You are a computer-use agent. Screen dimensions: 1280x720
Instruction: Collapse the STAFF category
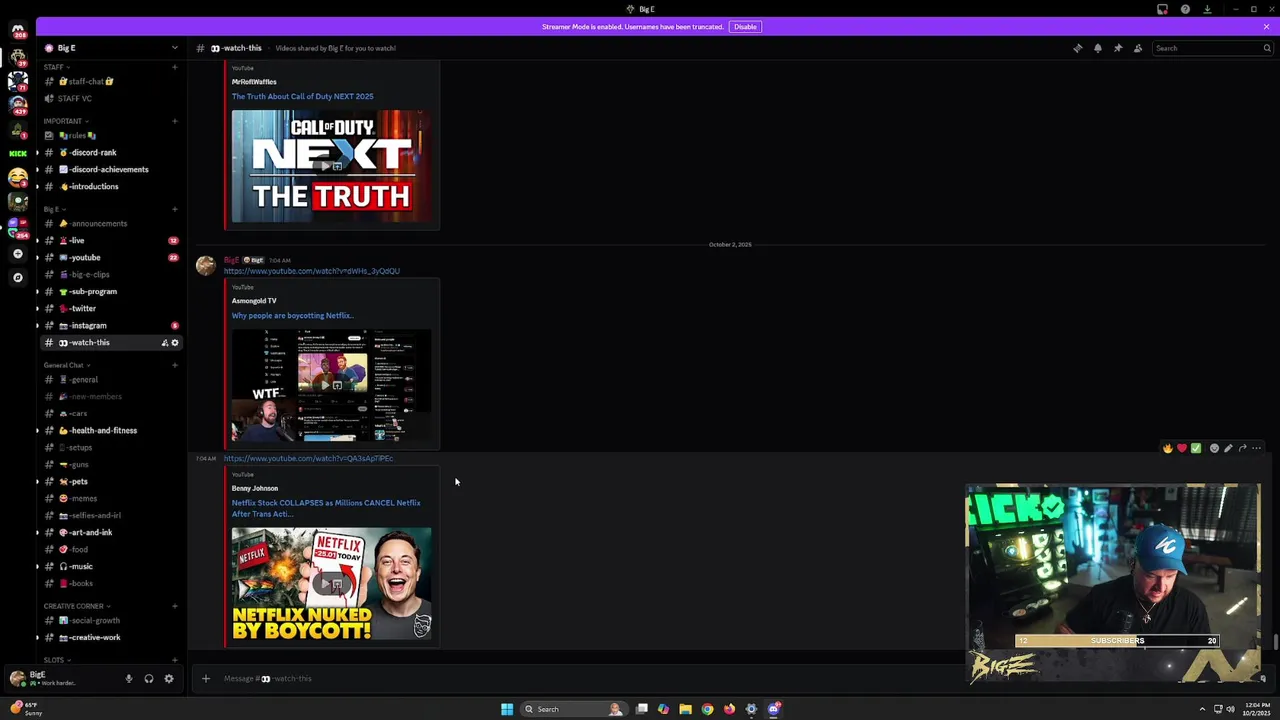[55, 67]
